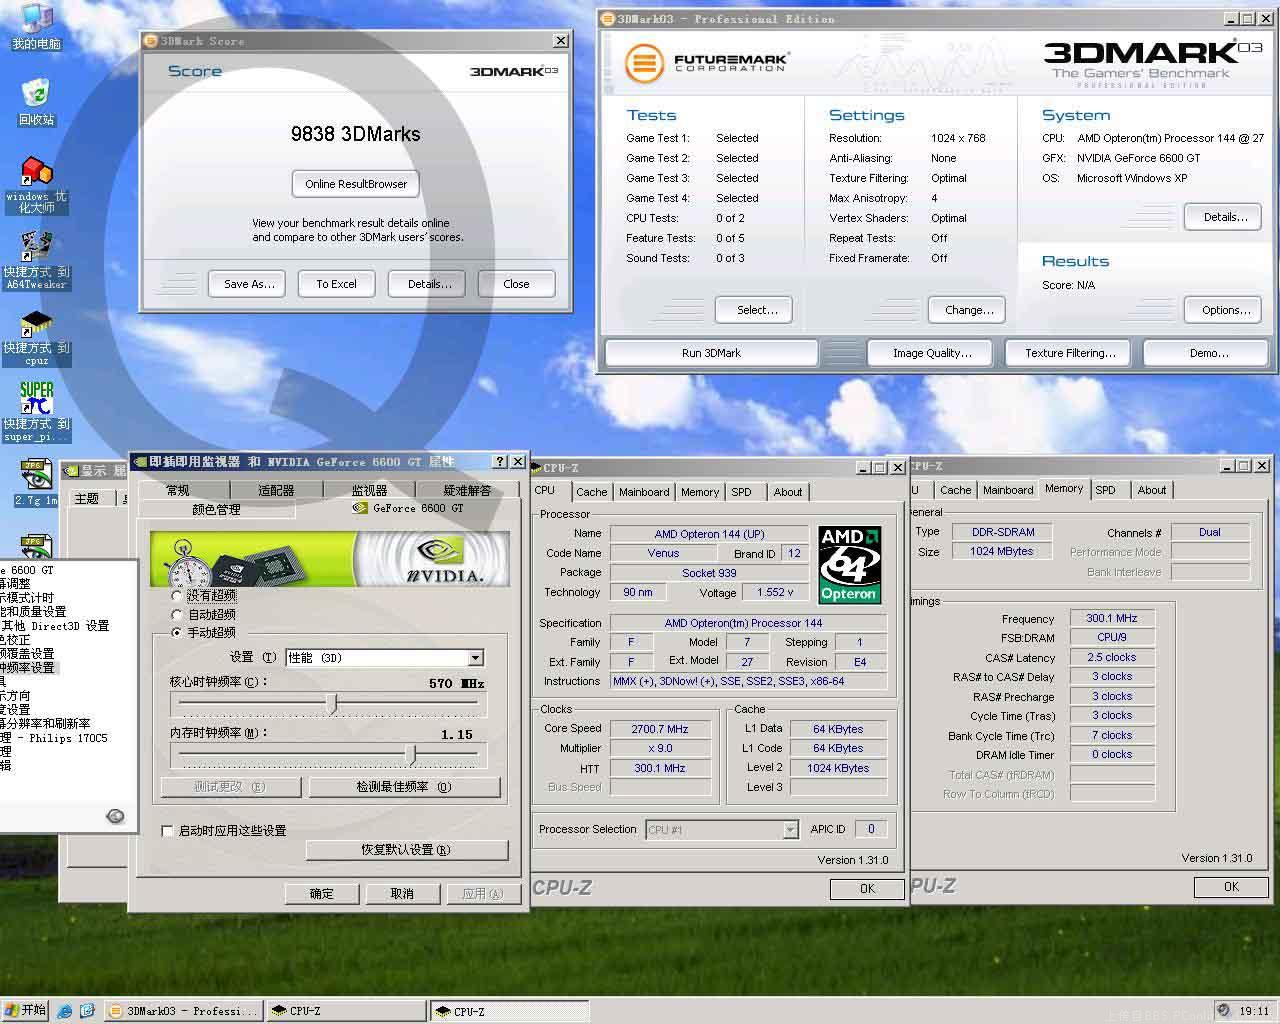Click detect optimal frequencies button
Screen dimensions: 1280x1024
[404, 787]
